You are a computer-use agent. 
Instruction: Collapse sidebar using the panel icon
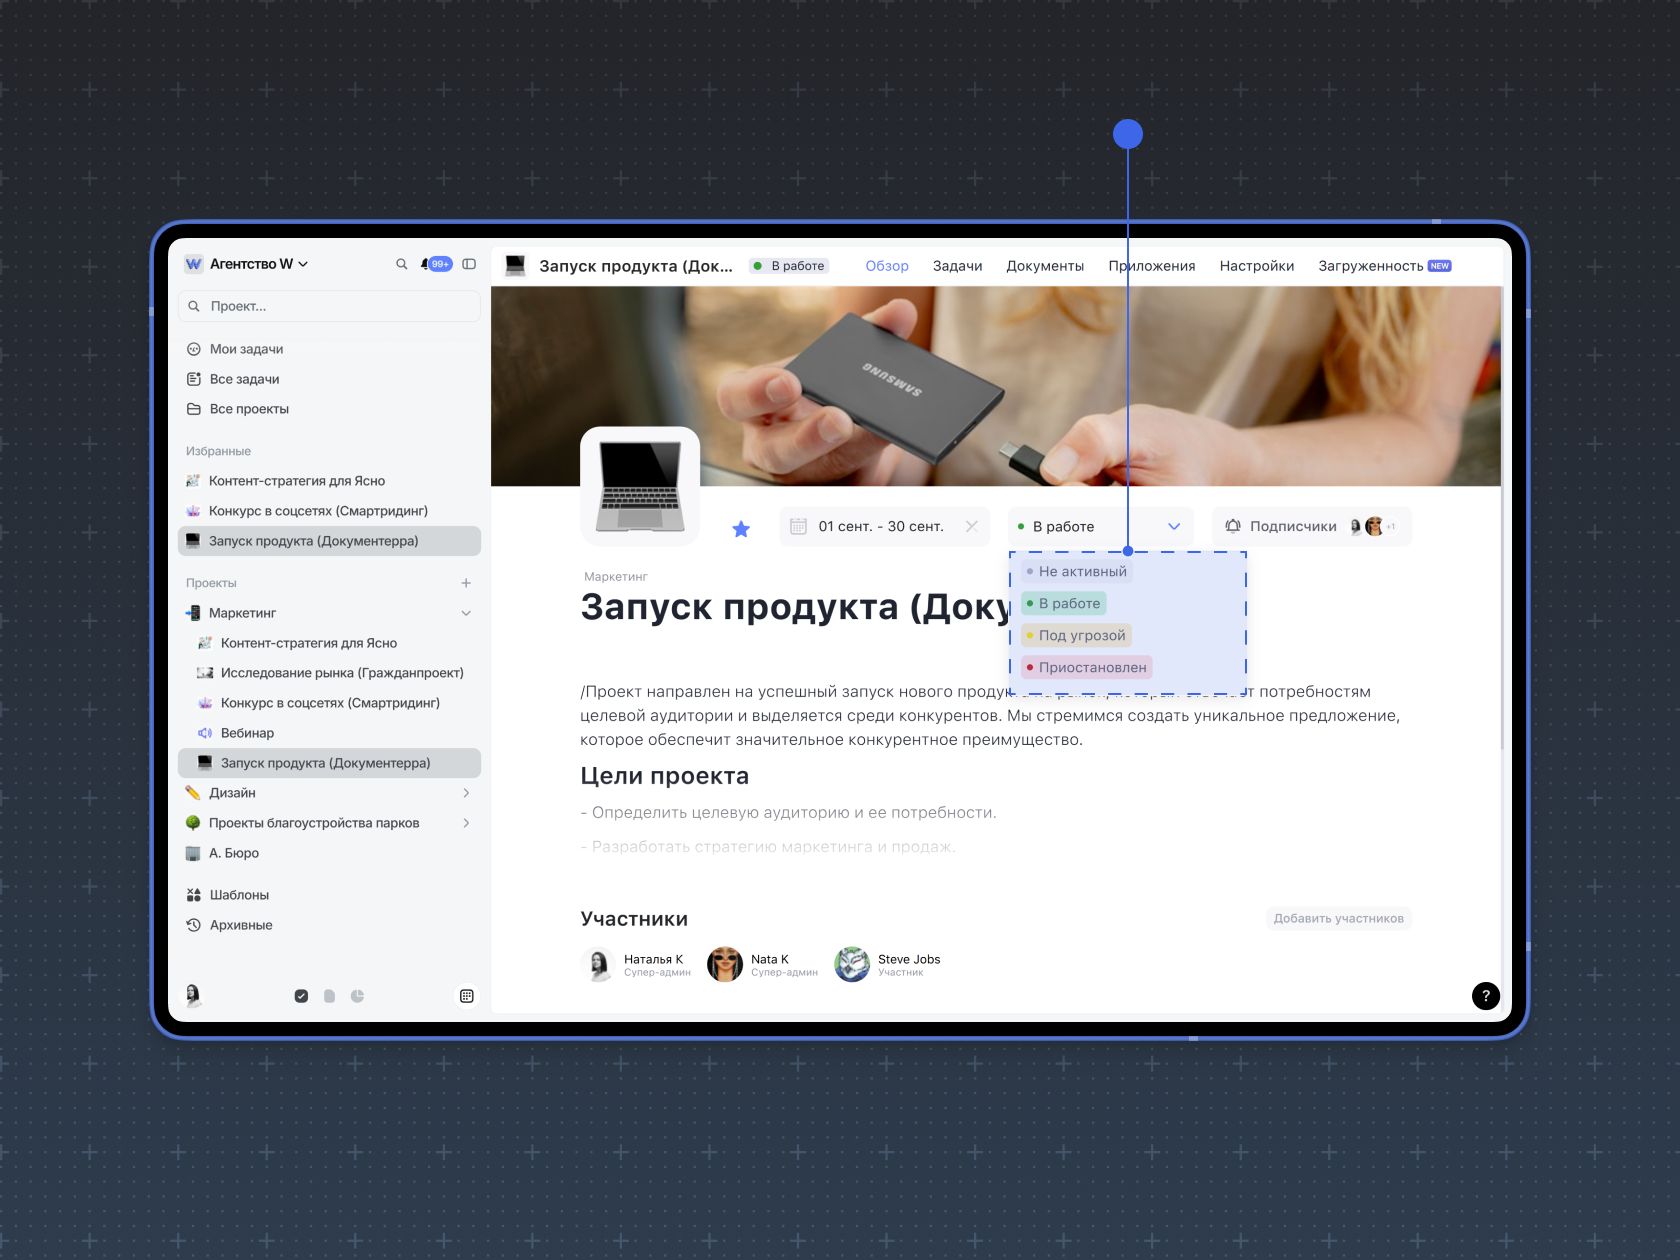point(469,264)
